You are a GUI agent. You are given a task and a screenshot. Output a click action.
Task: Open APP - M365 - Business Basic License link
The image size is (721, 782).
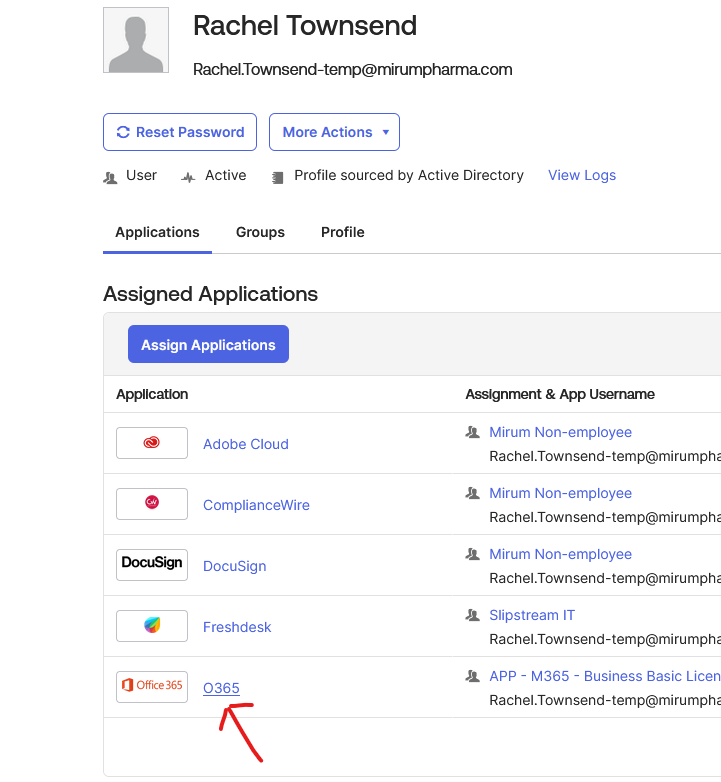click(x=605, y=676)
